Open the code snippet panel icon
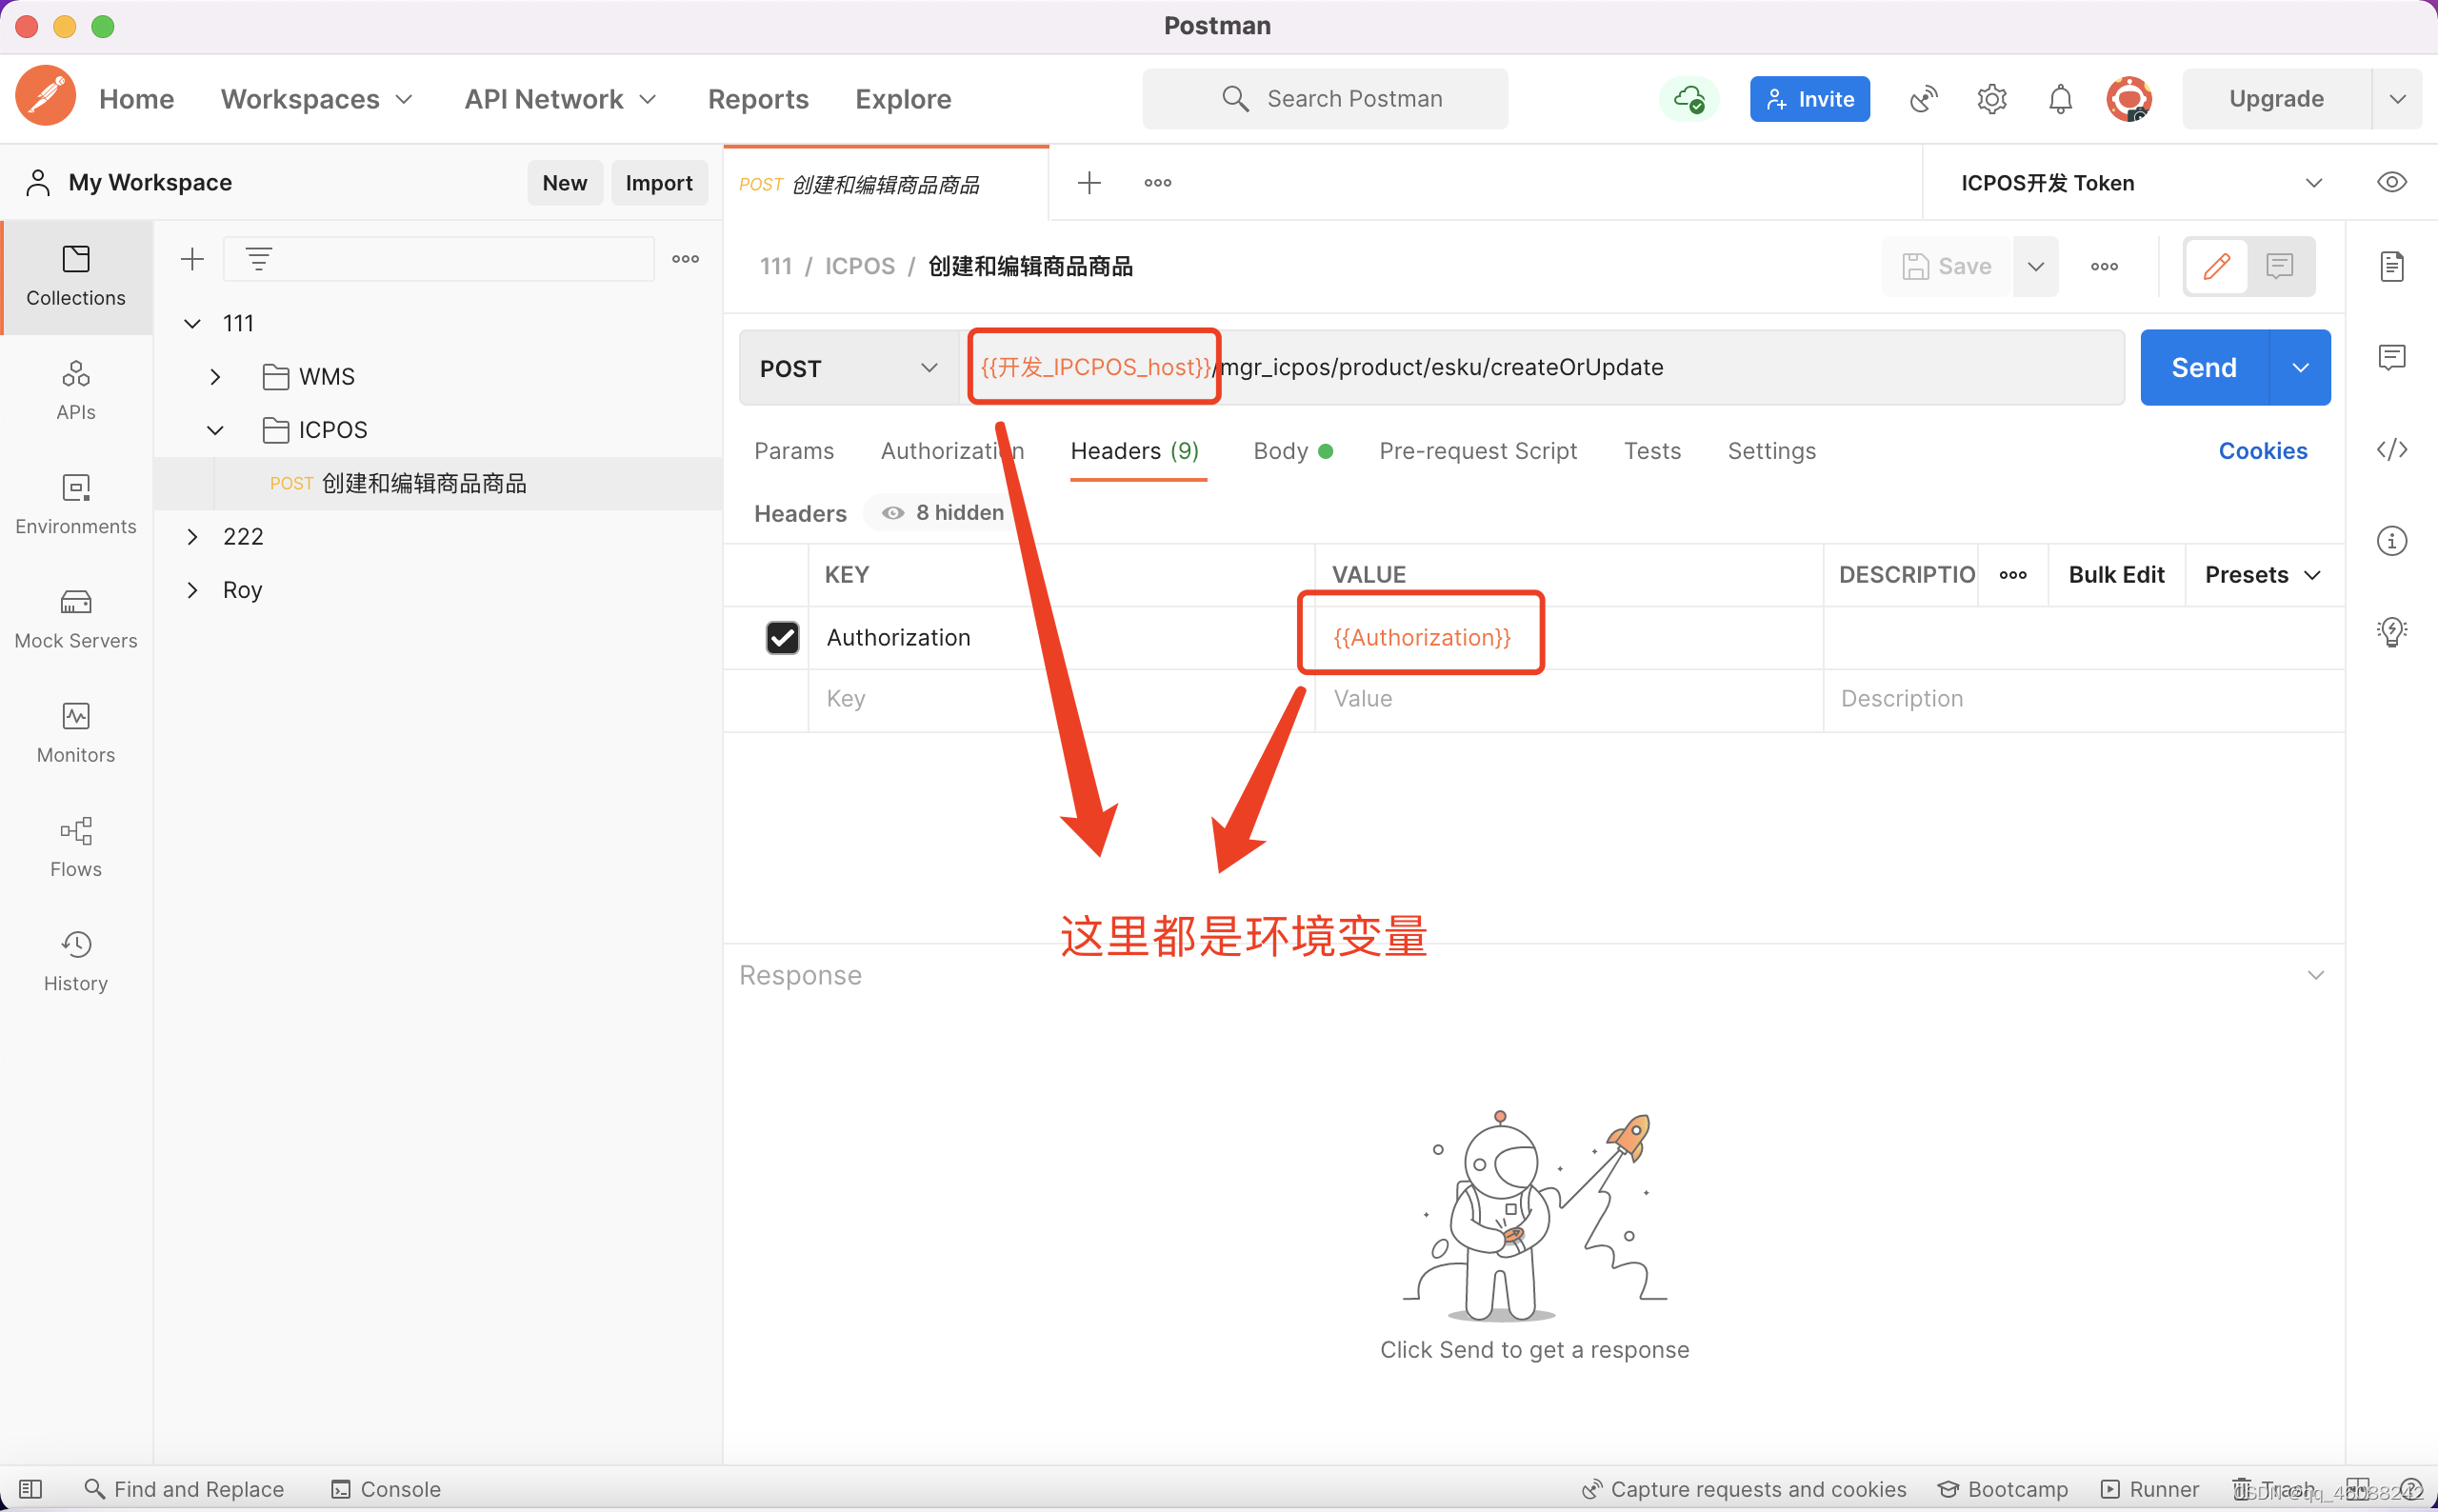The image size is (2438, 1512). 2391,450
